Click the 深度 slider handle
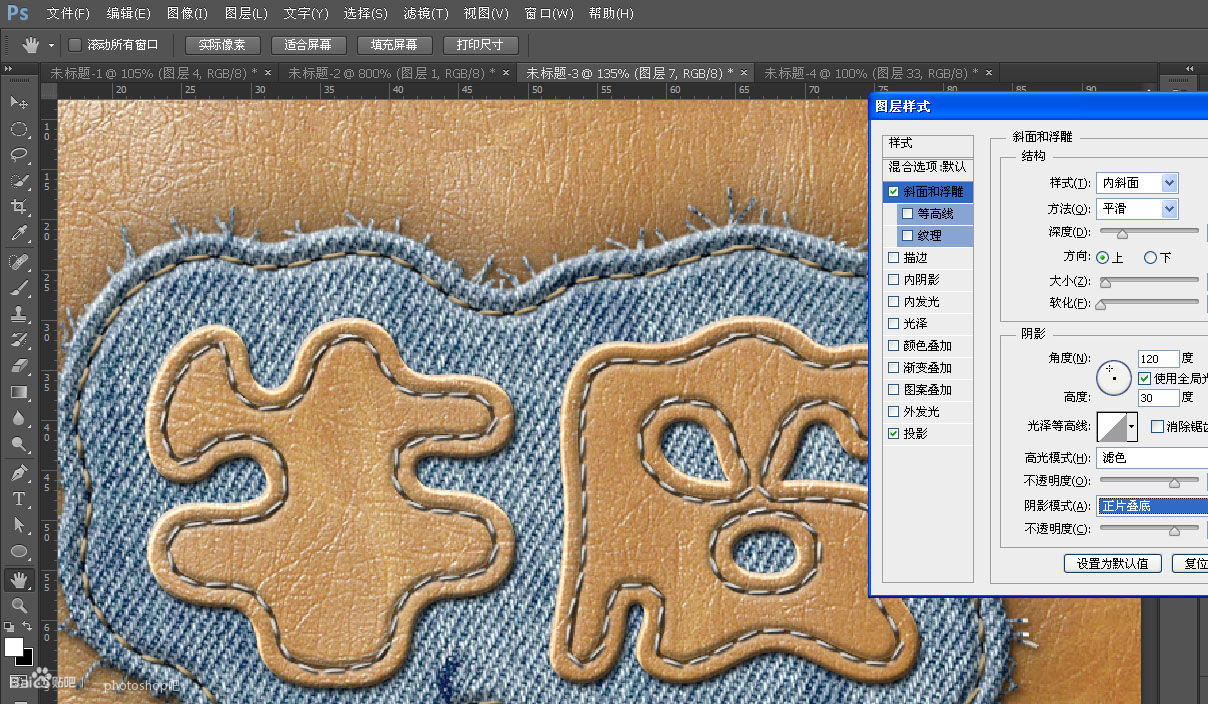This screenshot has width=1208, height=704. [x=1122, y=234]
